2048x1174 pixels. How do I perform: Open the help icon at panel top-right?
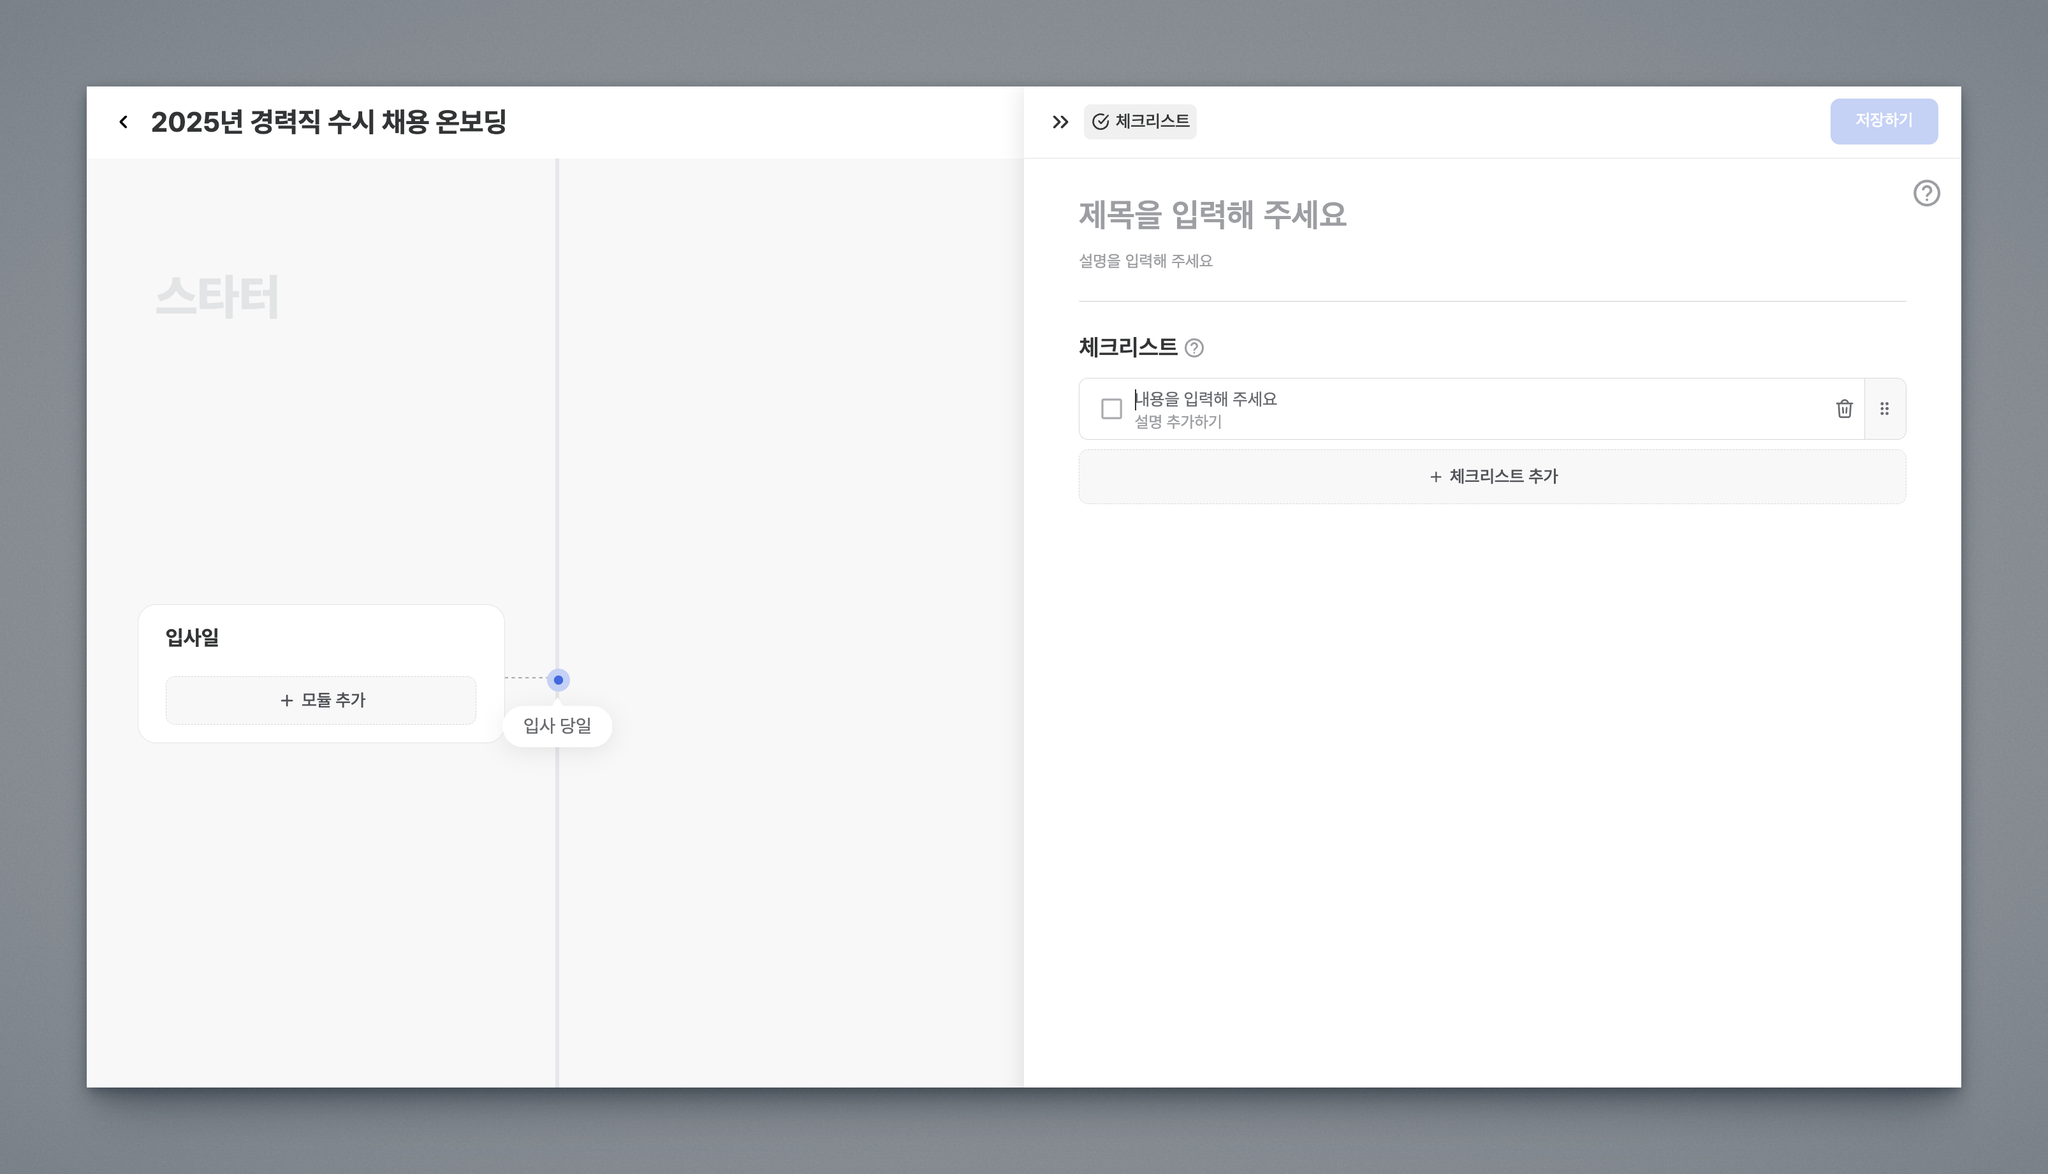pyautogui.click(x=1926, y=193)
